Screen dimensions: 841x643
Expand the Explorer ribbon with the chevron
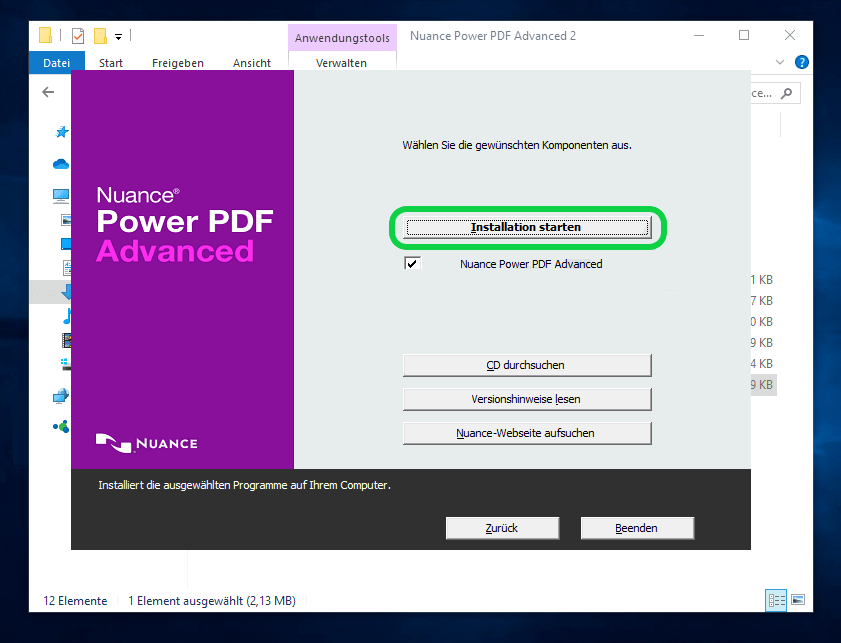(780, 62)
